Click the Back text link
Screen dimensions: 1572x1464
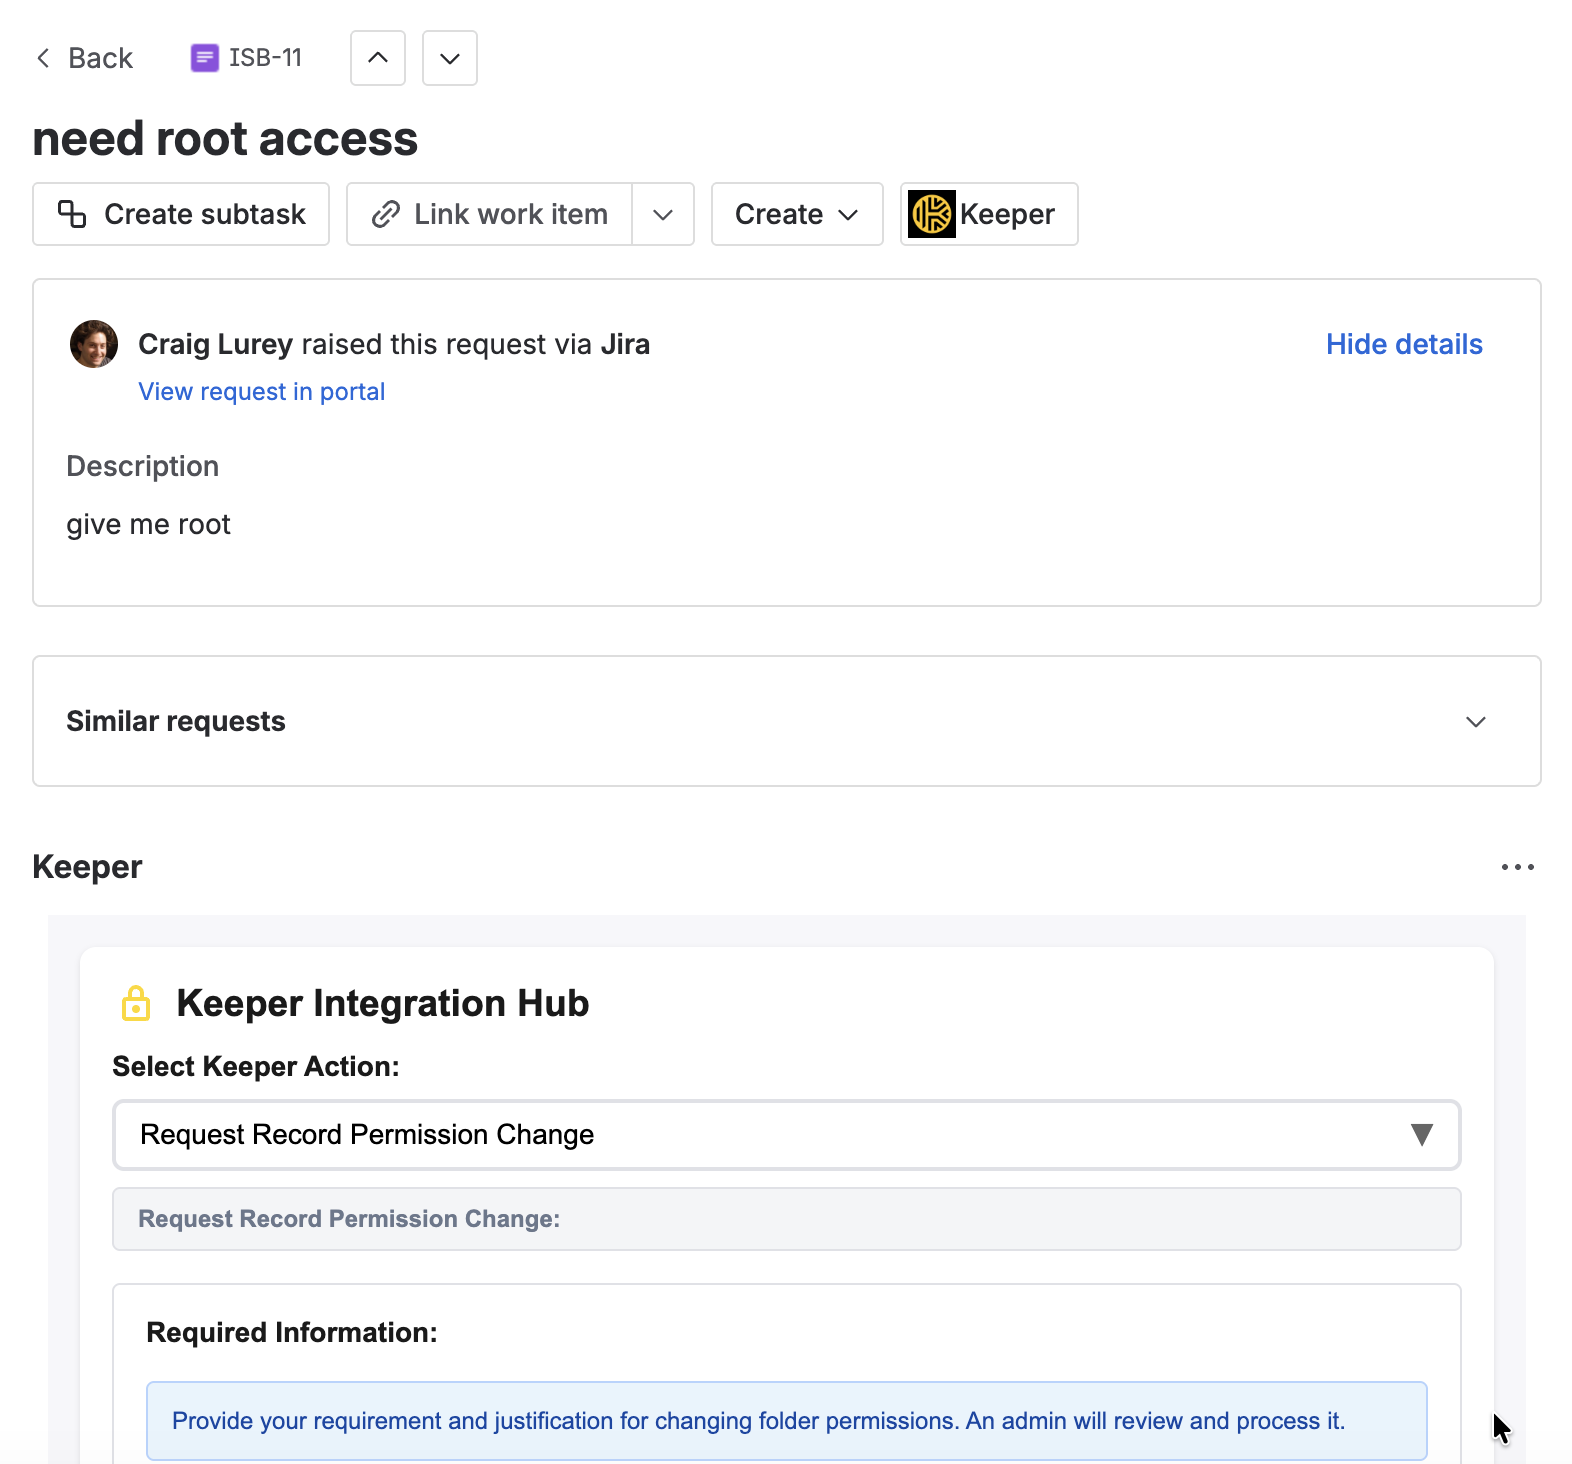click(100, 58)
